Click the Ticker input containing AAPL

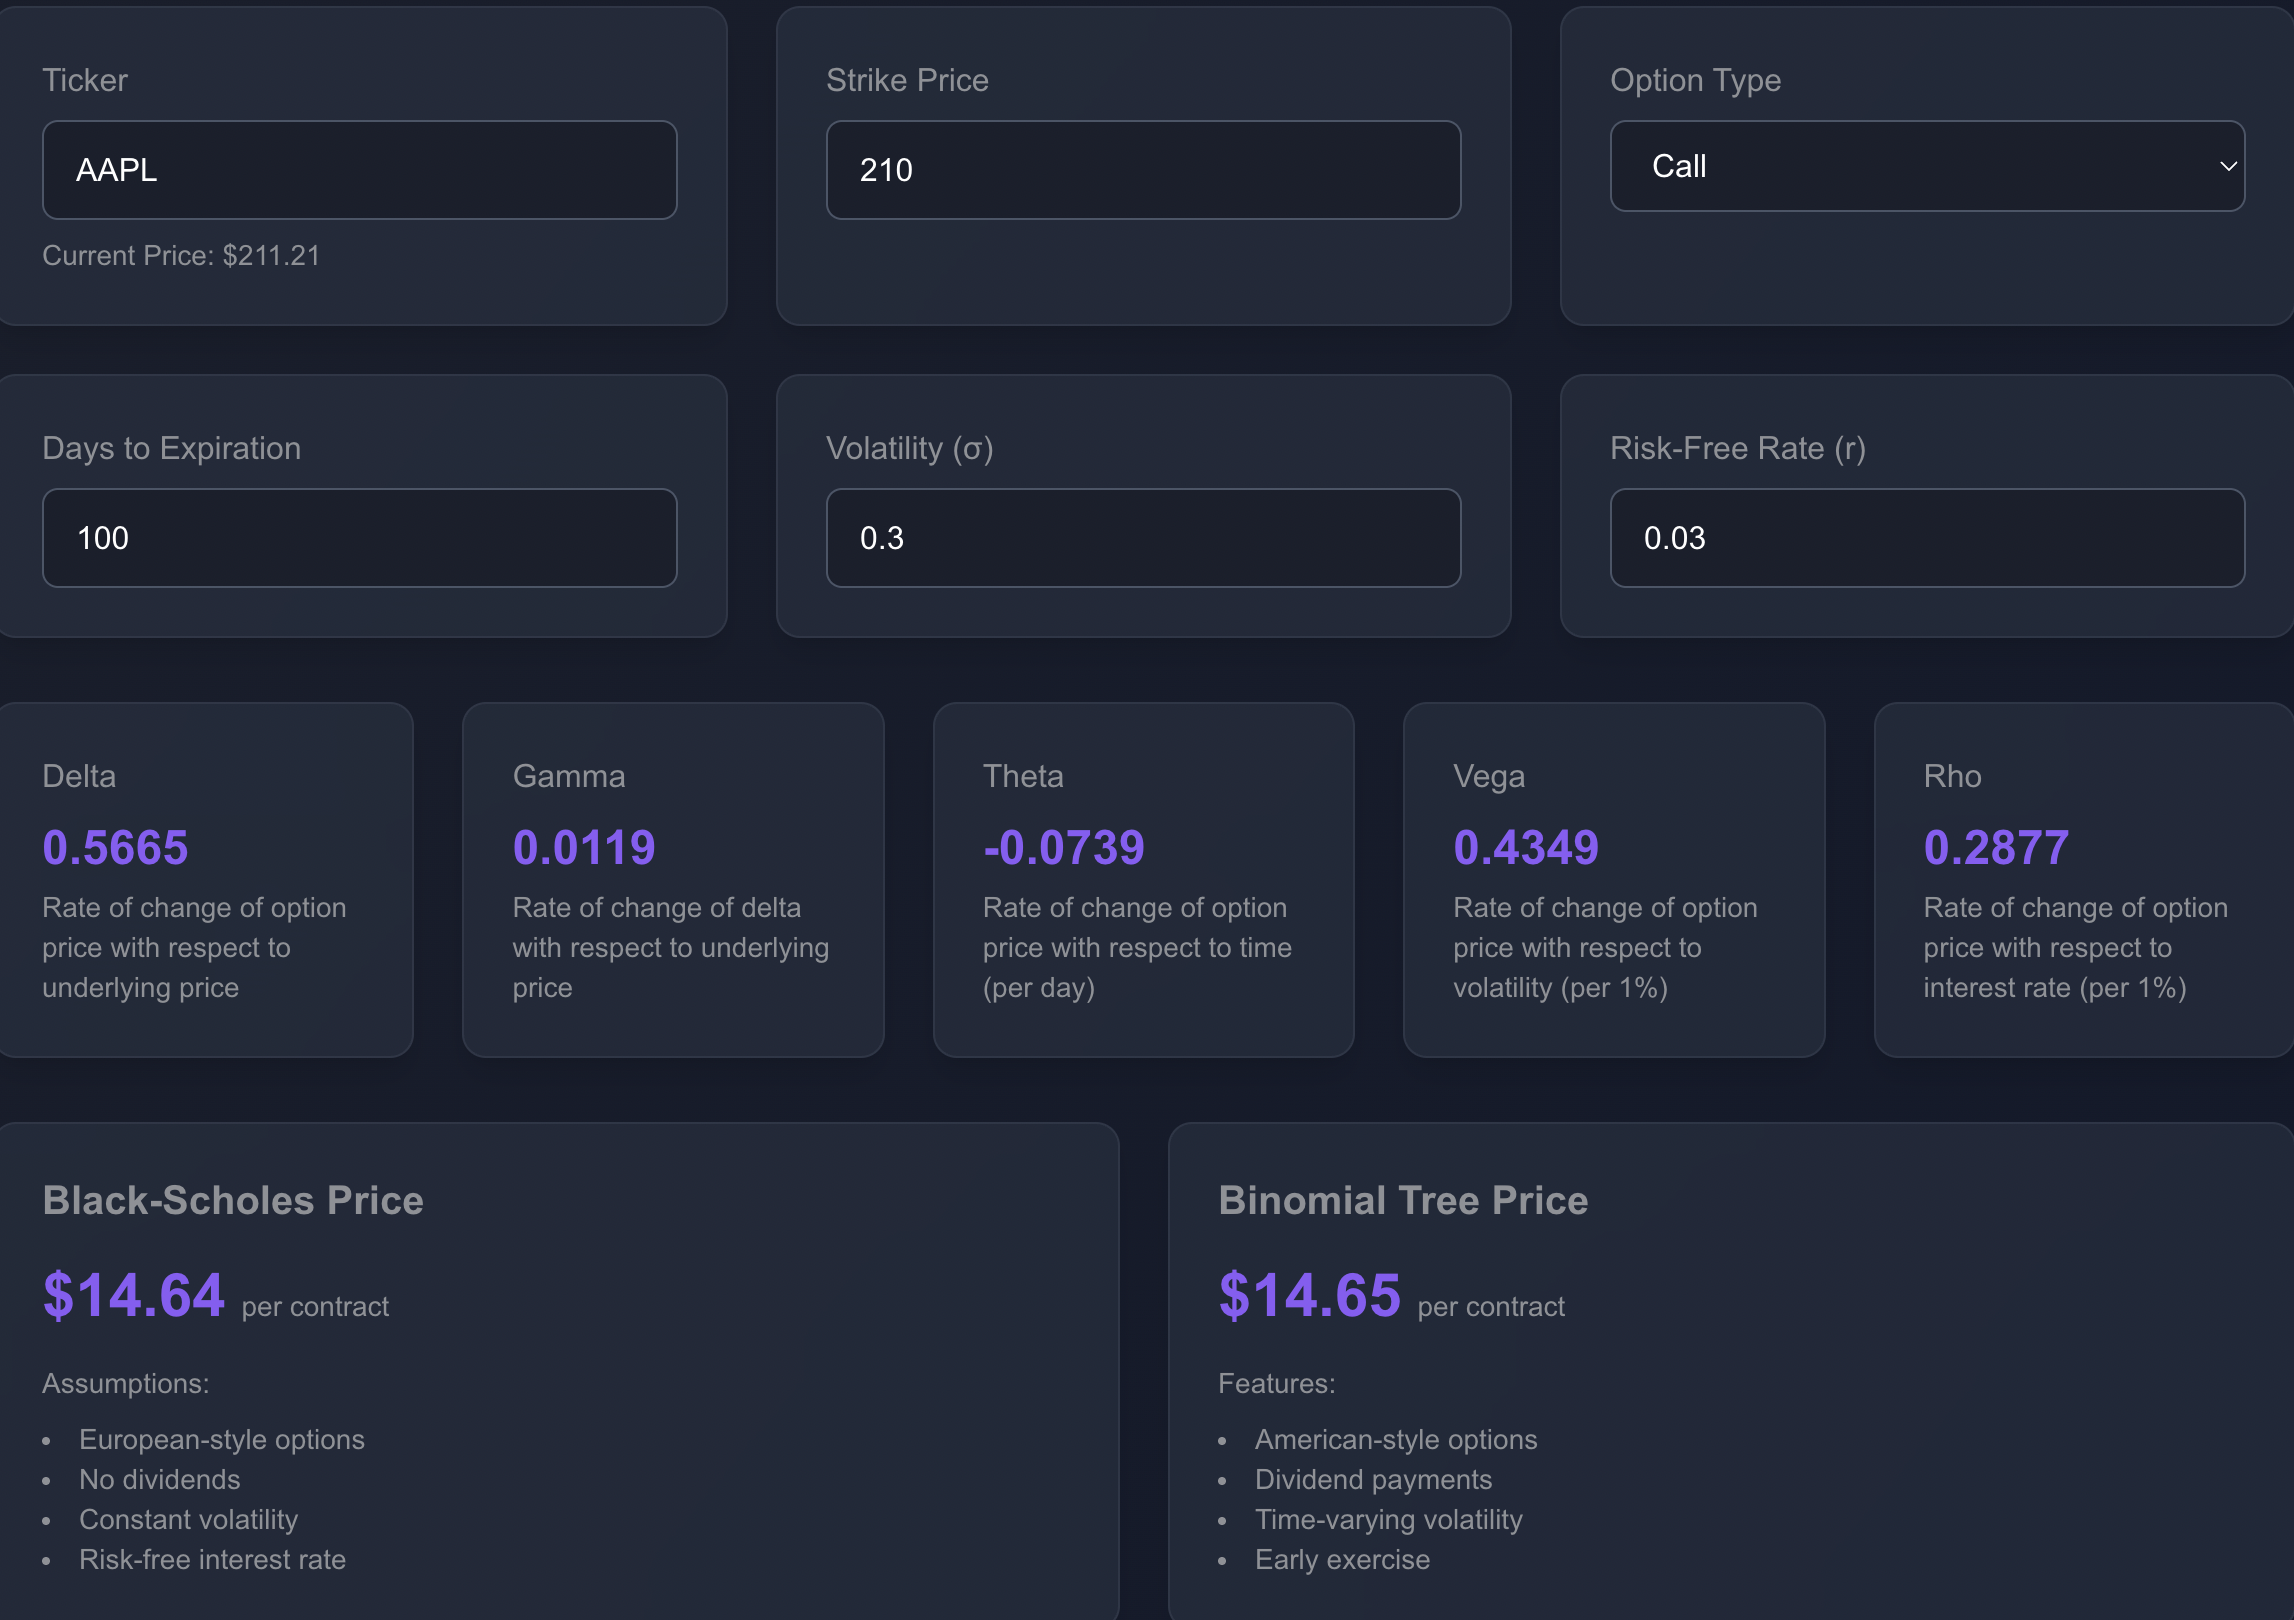(360, 170)
